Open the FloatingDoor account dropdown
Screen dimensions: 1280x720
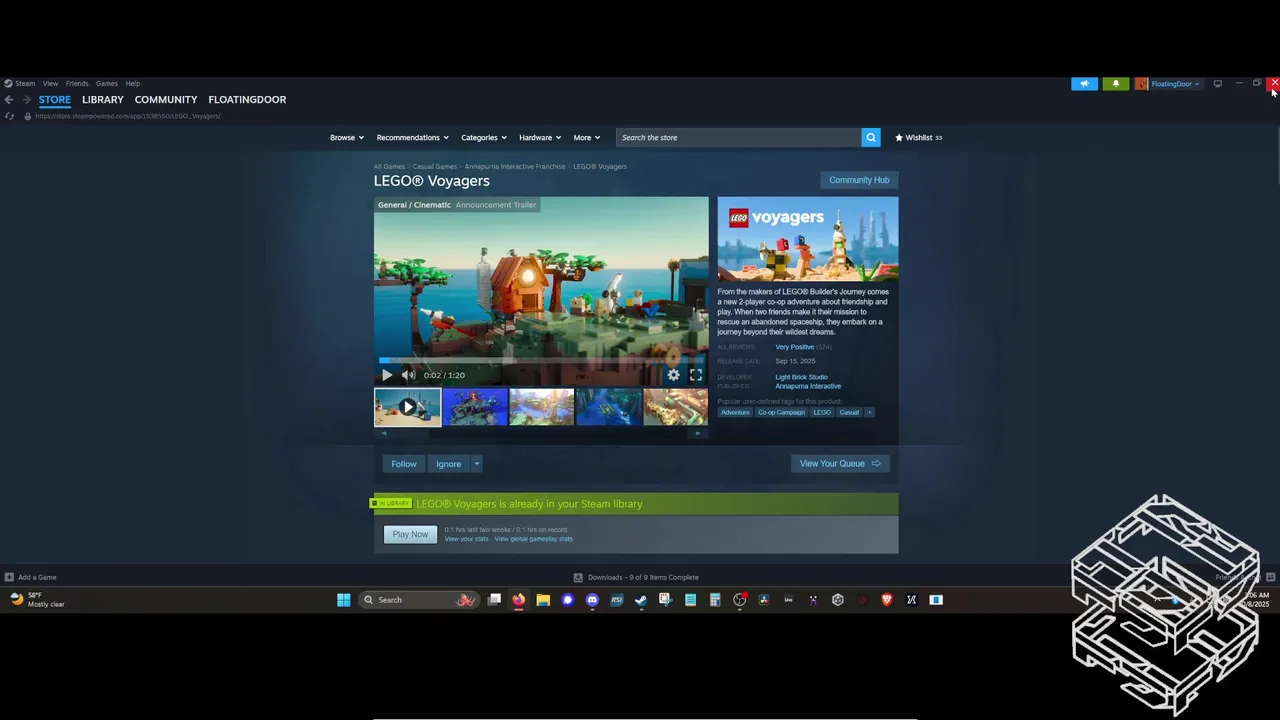pyautogui.click(x=1167, y=84)
